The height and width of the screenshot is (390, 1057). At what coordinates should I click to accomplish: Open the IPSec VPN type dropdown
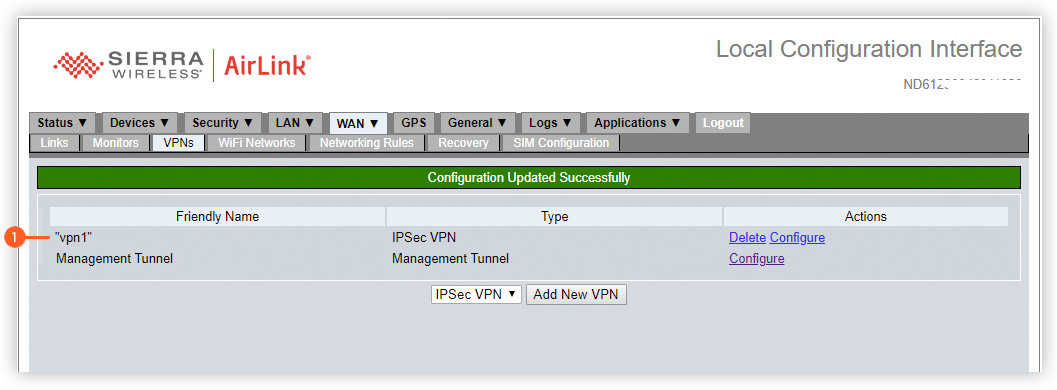click(x=477, y=294)
